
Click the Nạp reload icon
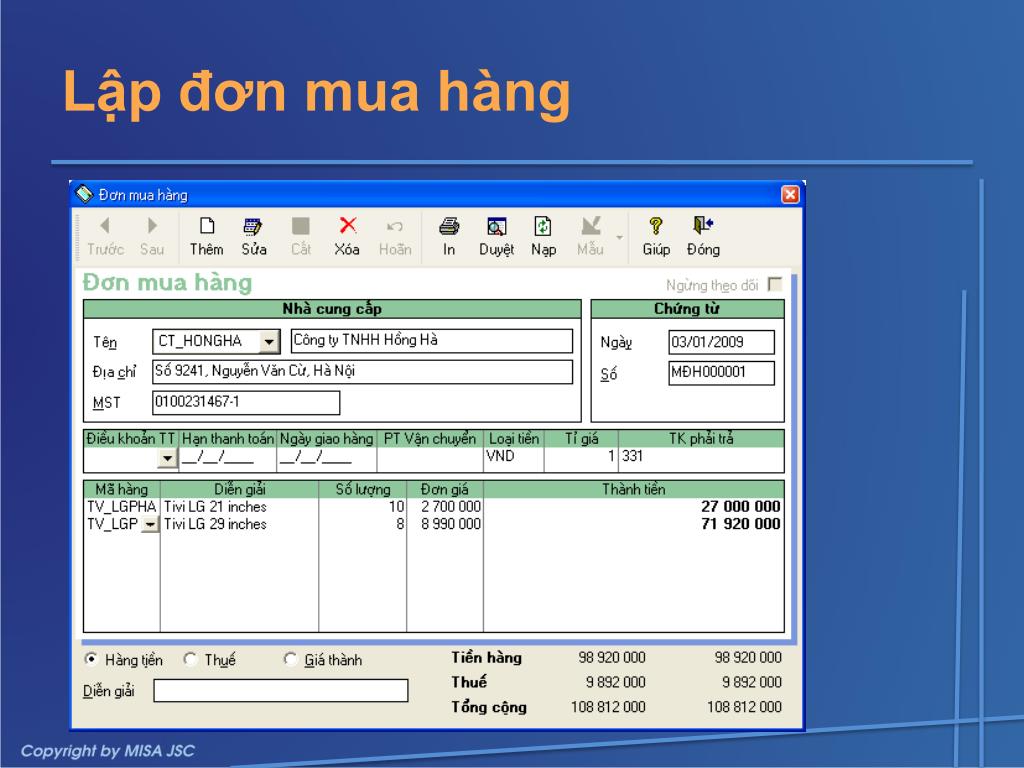(543, 226)
